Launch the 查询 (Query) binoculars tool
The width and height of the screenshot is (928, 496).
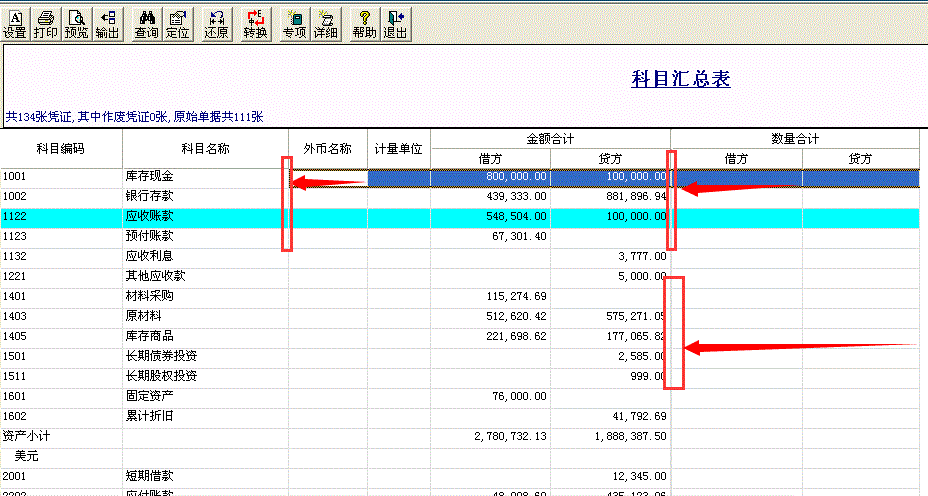click(x=146, y=23)
